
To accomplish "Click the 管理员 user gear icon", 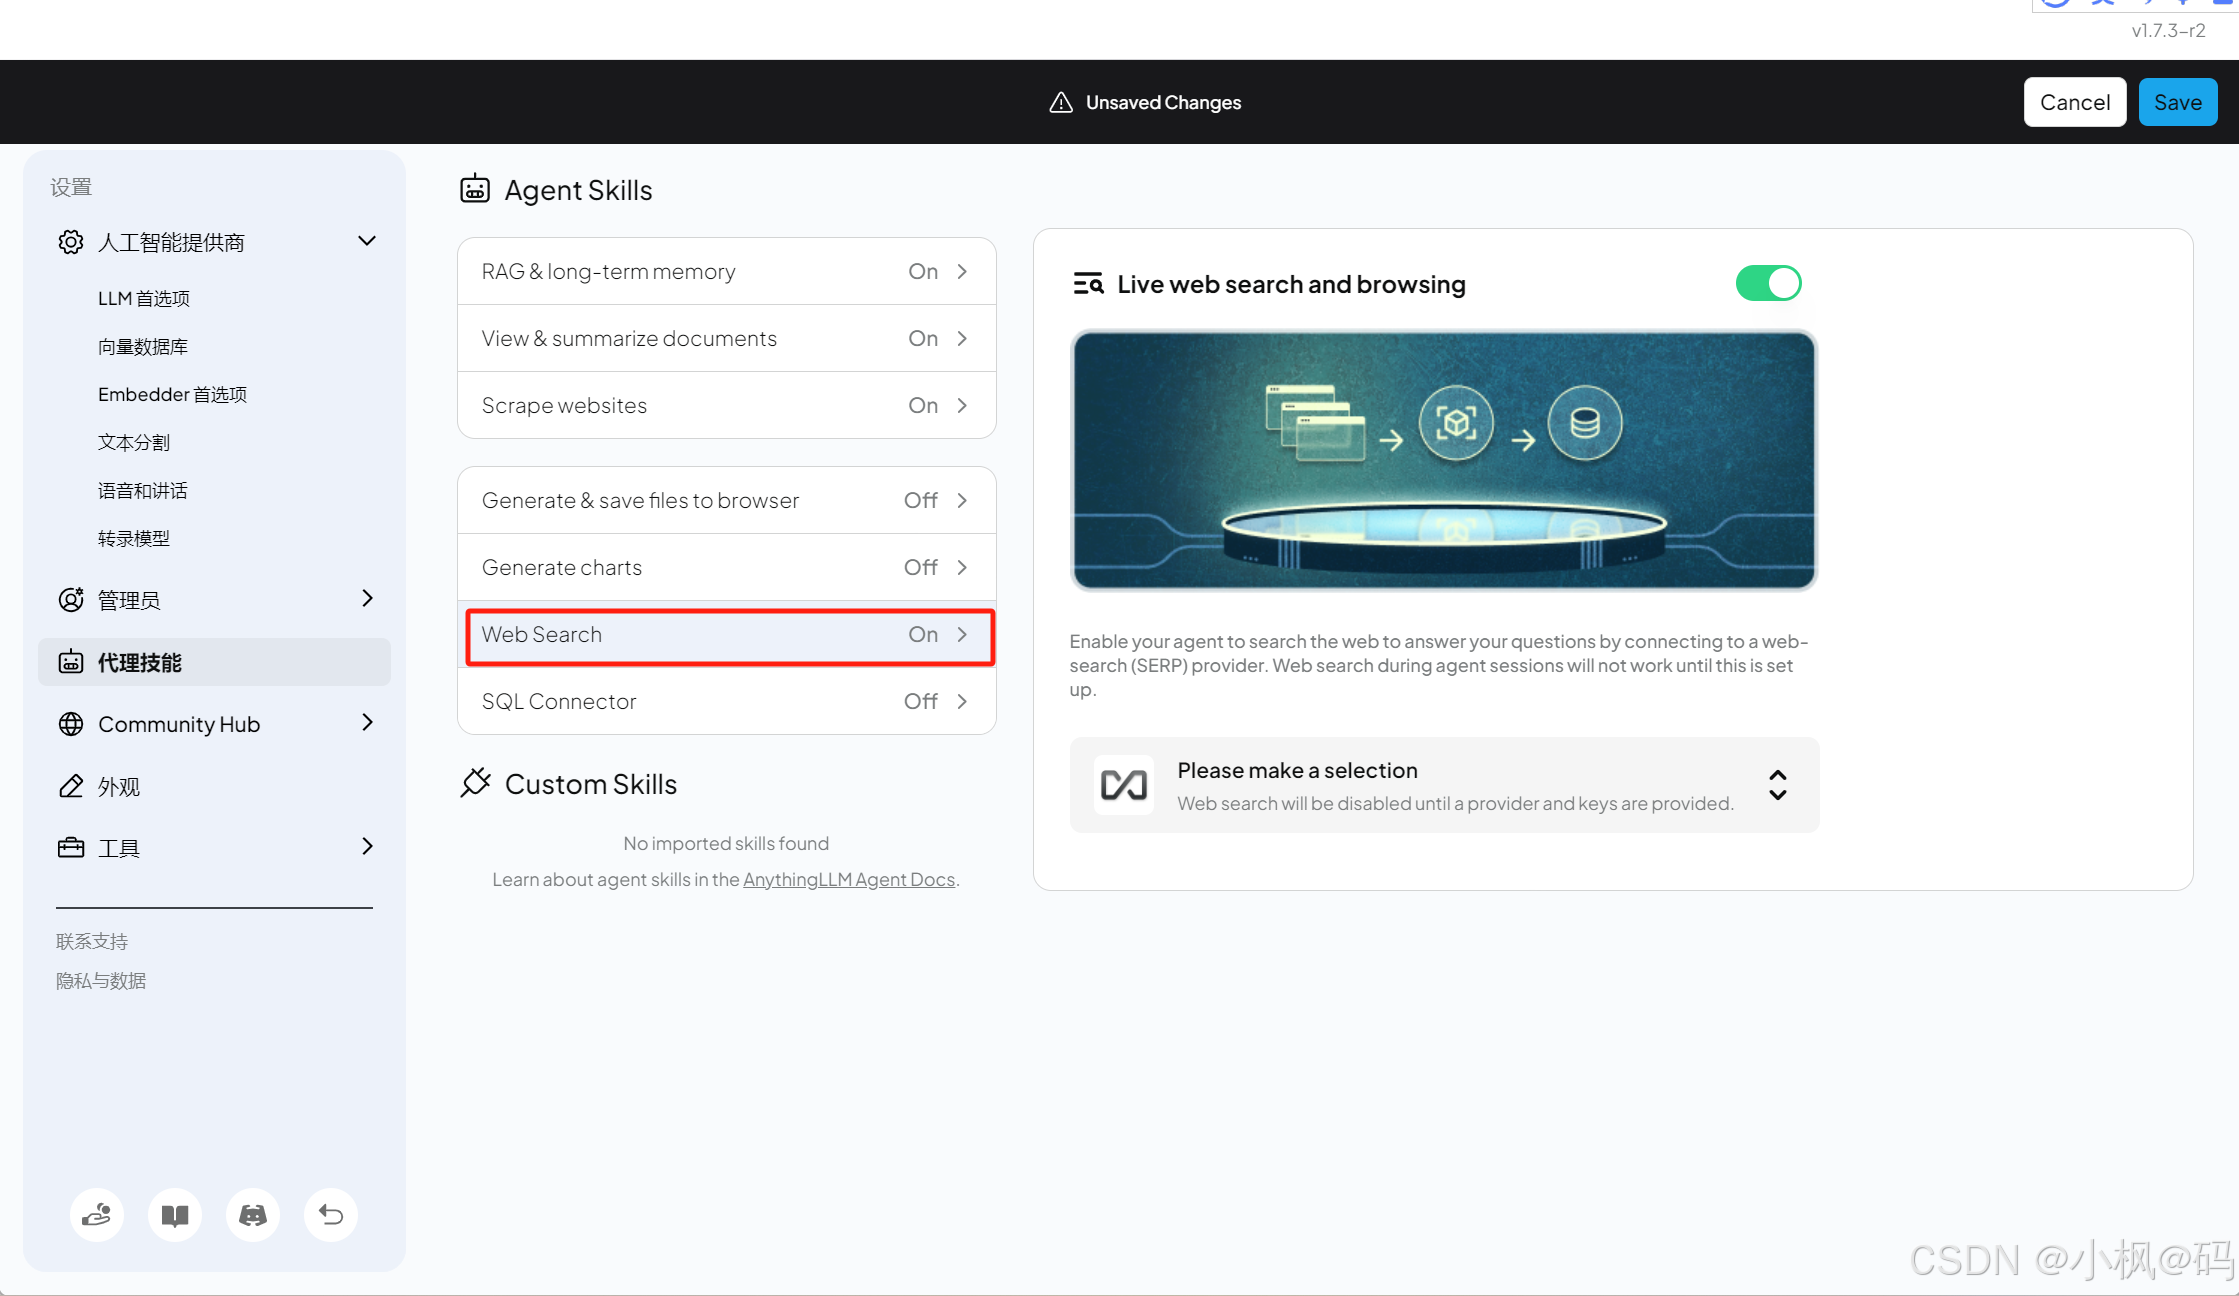I will [x=71, y=599].
